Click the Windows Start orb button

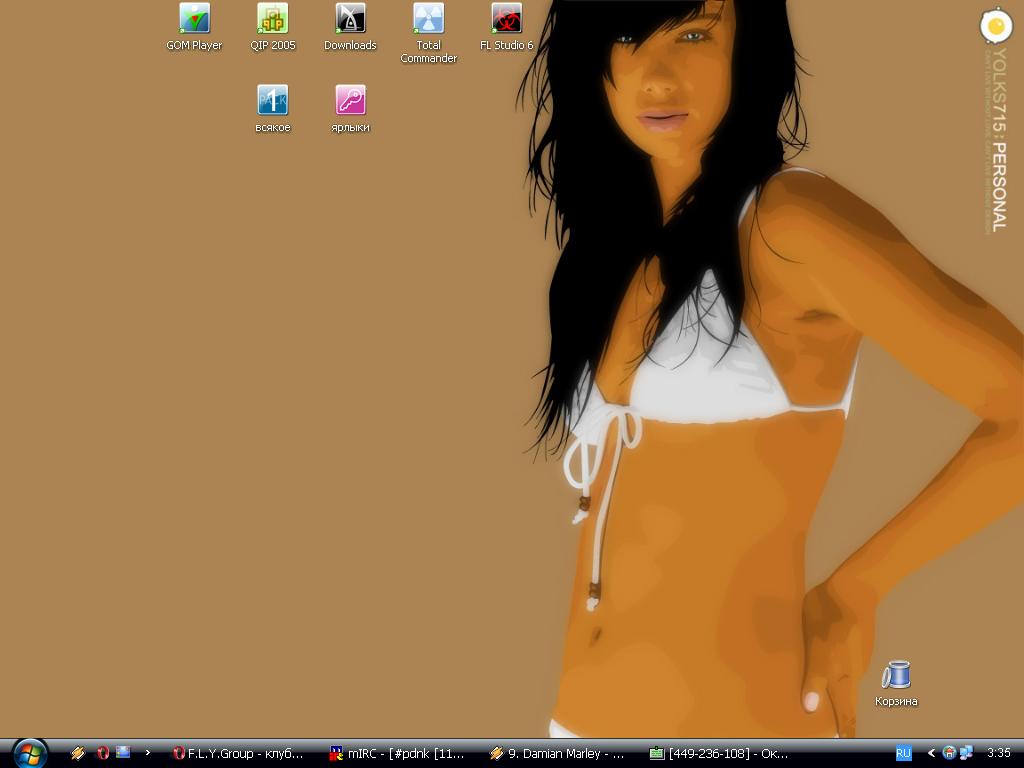pyautogui.click(x=29, y=754)
